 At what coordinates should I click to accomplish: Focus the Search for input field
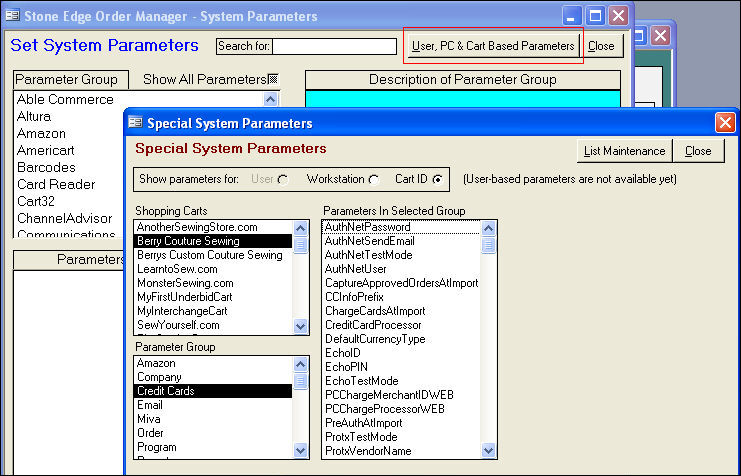coord(334,46)
